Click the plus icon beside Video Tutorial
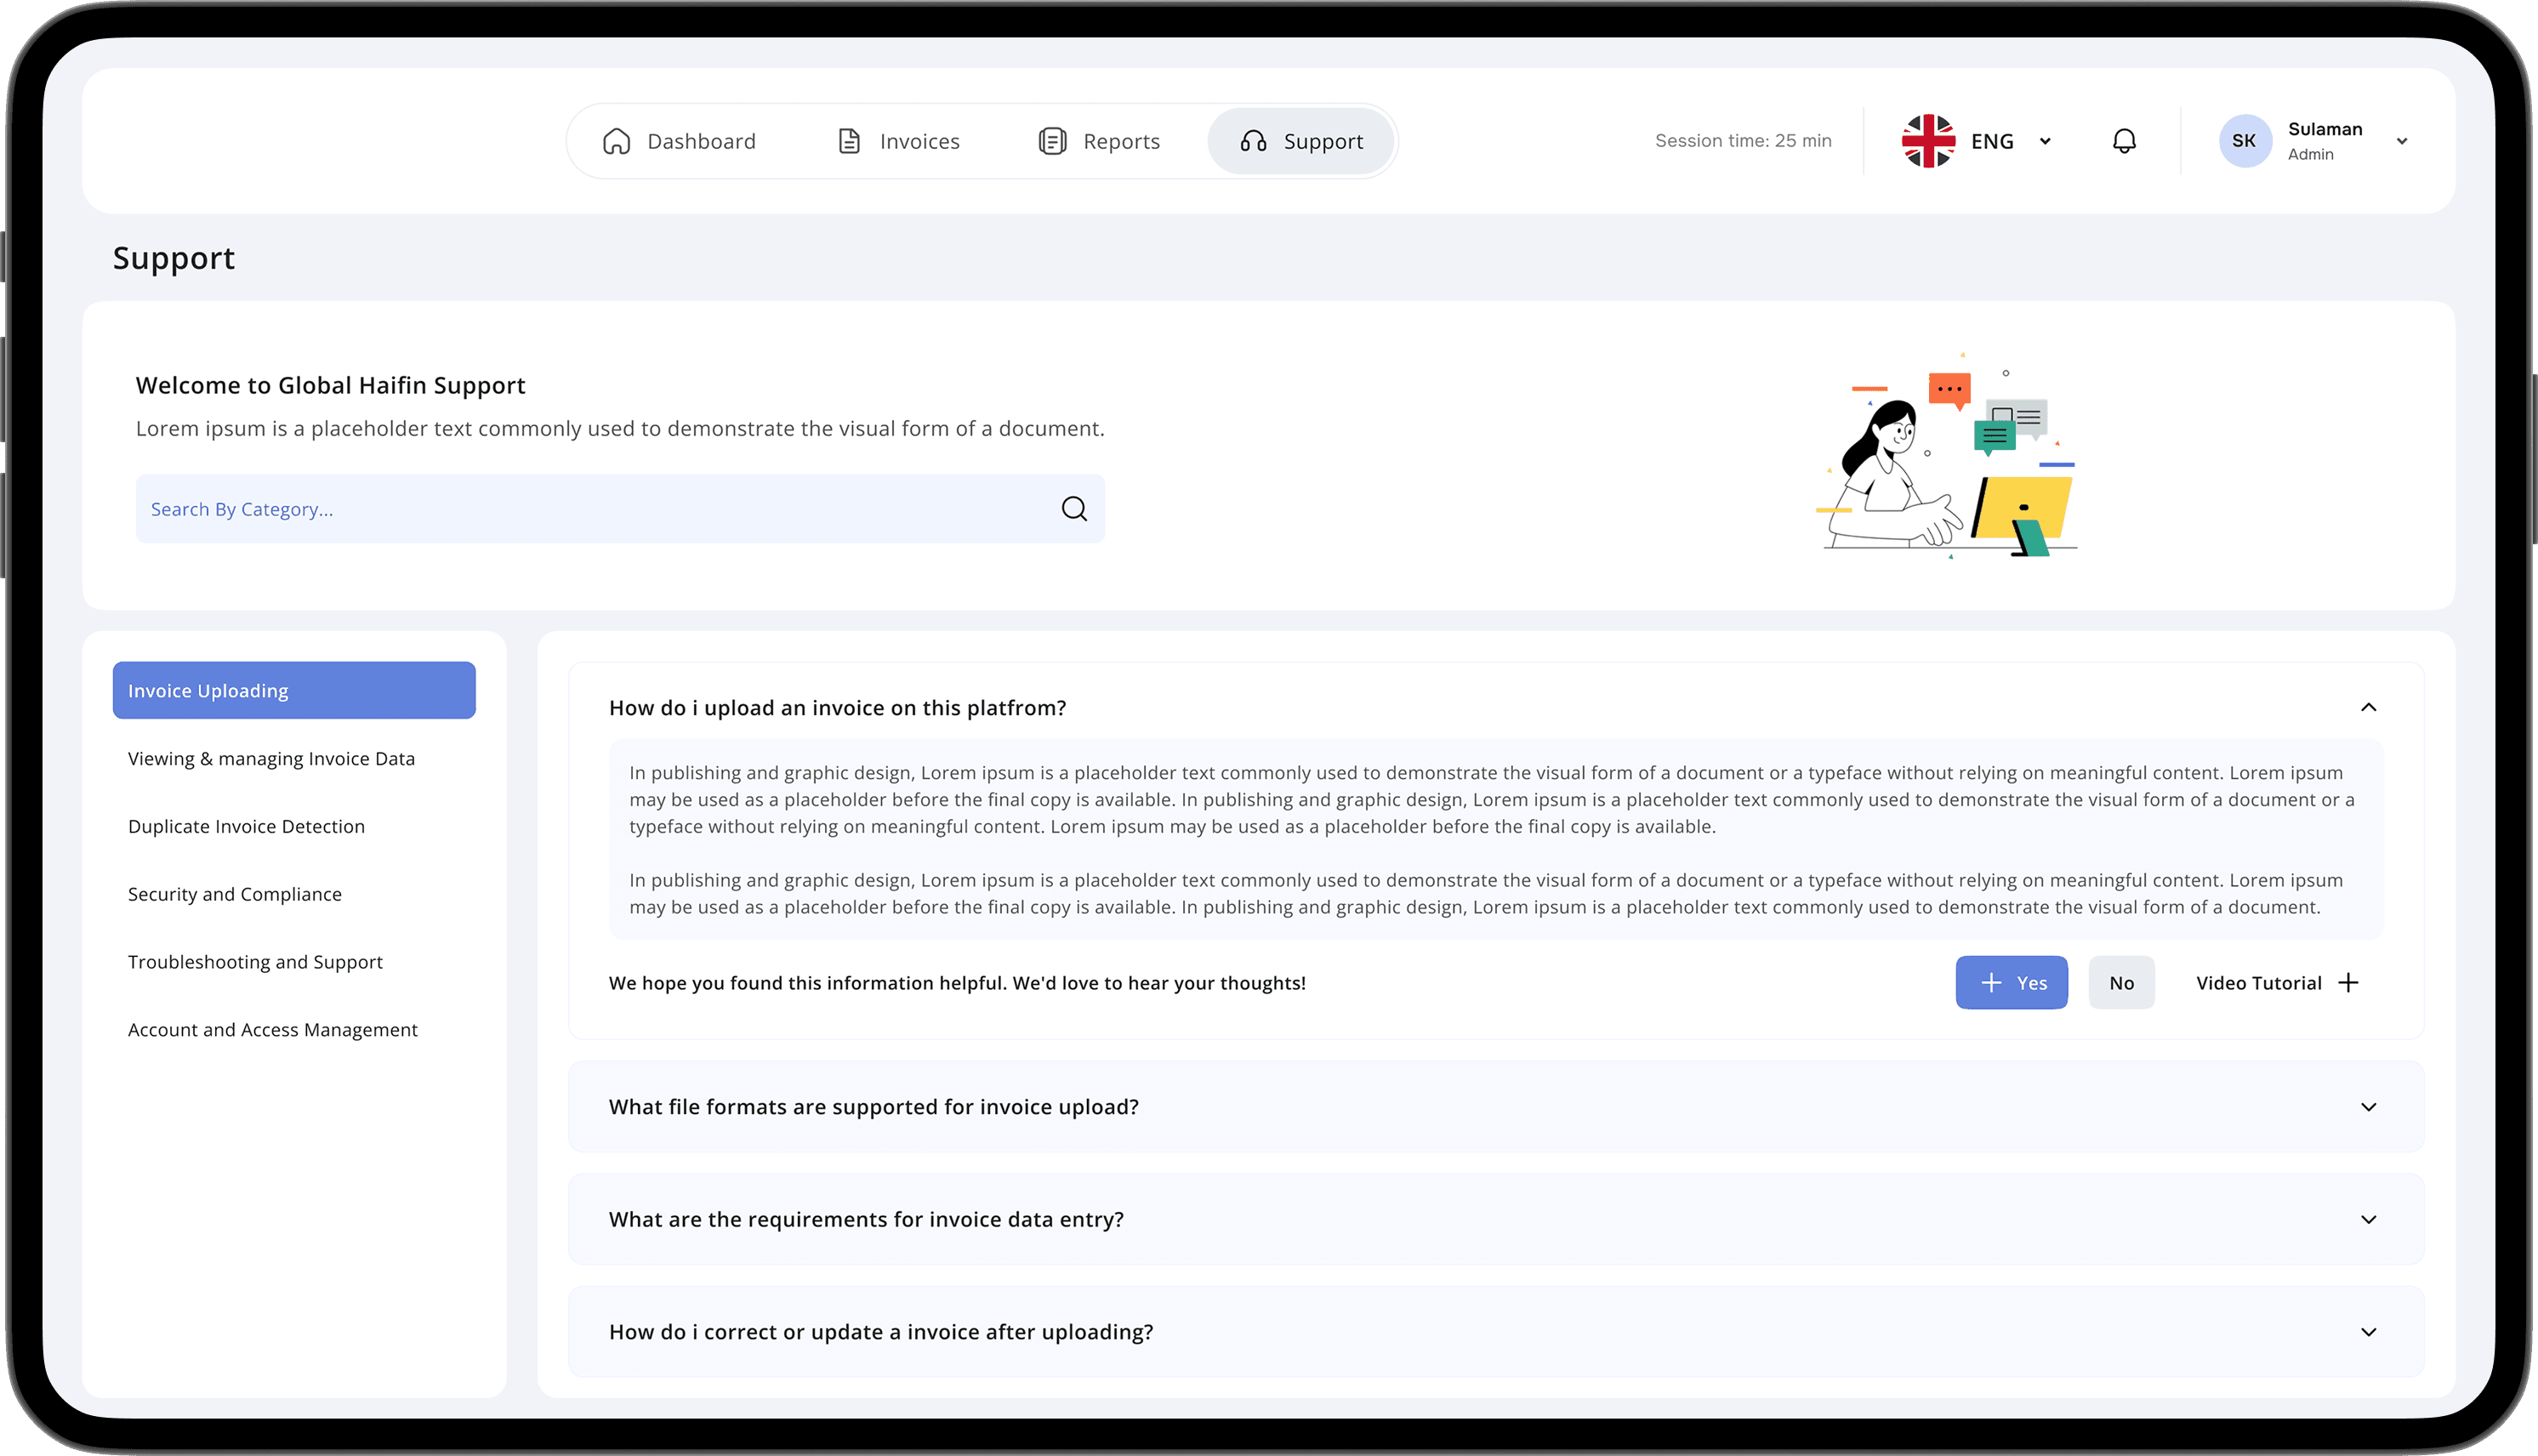This screenshot has width=2538, height=1456. click(x=2348, y=983)
